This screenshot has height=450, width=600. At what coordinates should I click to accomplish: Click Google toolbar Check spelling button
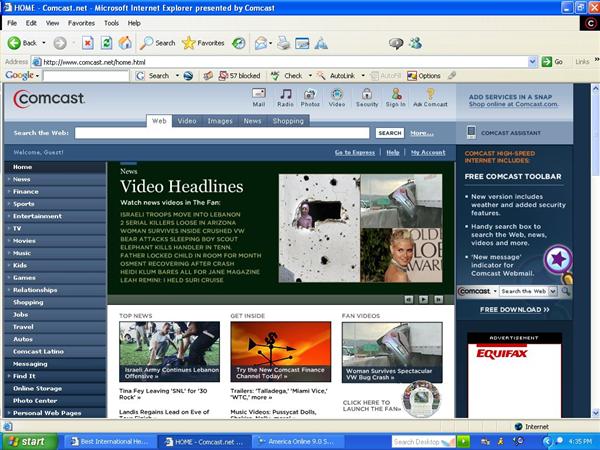pyautogui.click(x=287, y=76)
